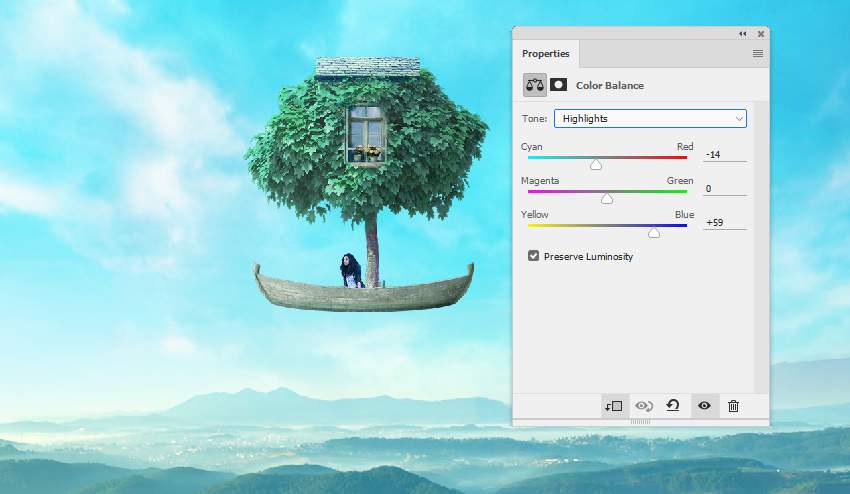850x494 pixels.
Task: Click the Cyan-Red value field
Action: (x=725, y=155)
